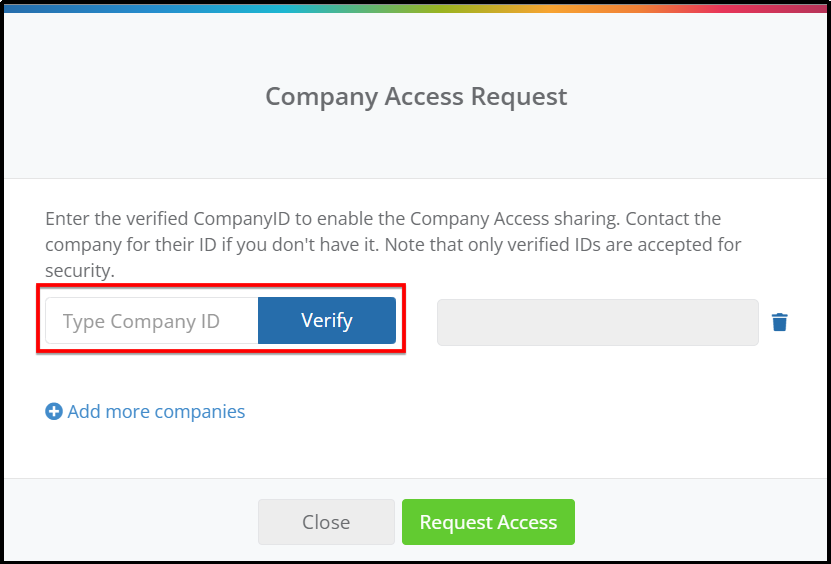The height and width of the screenshot is (564, 831).
Task: Click the plus circle icon beside Add more companies
Action: point(54,411)
